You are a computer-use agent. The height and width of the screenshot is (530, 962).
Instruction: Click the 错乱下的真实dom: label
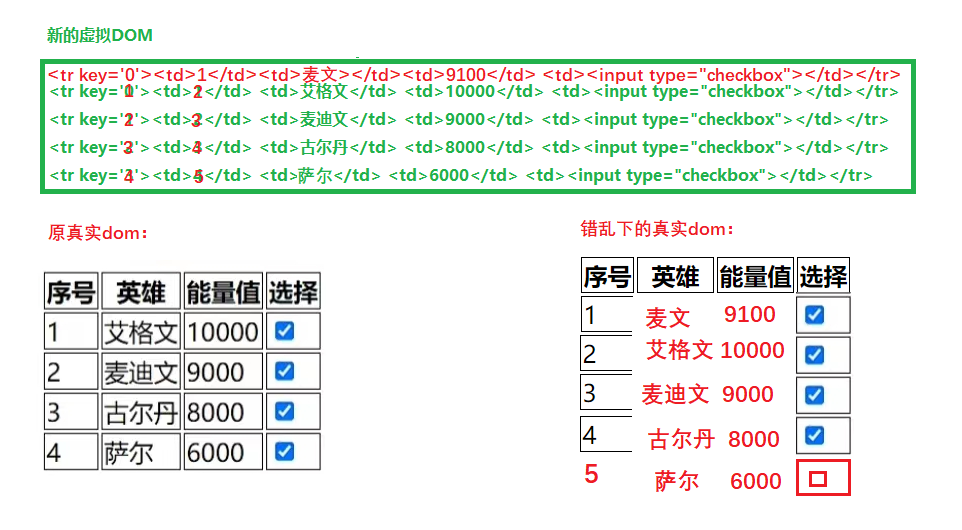tap(657, 229)
